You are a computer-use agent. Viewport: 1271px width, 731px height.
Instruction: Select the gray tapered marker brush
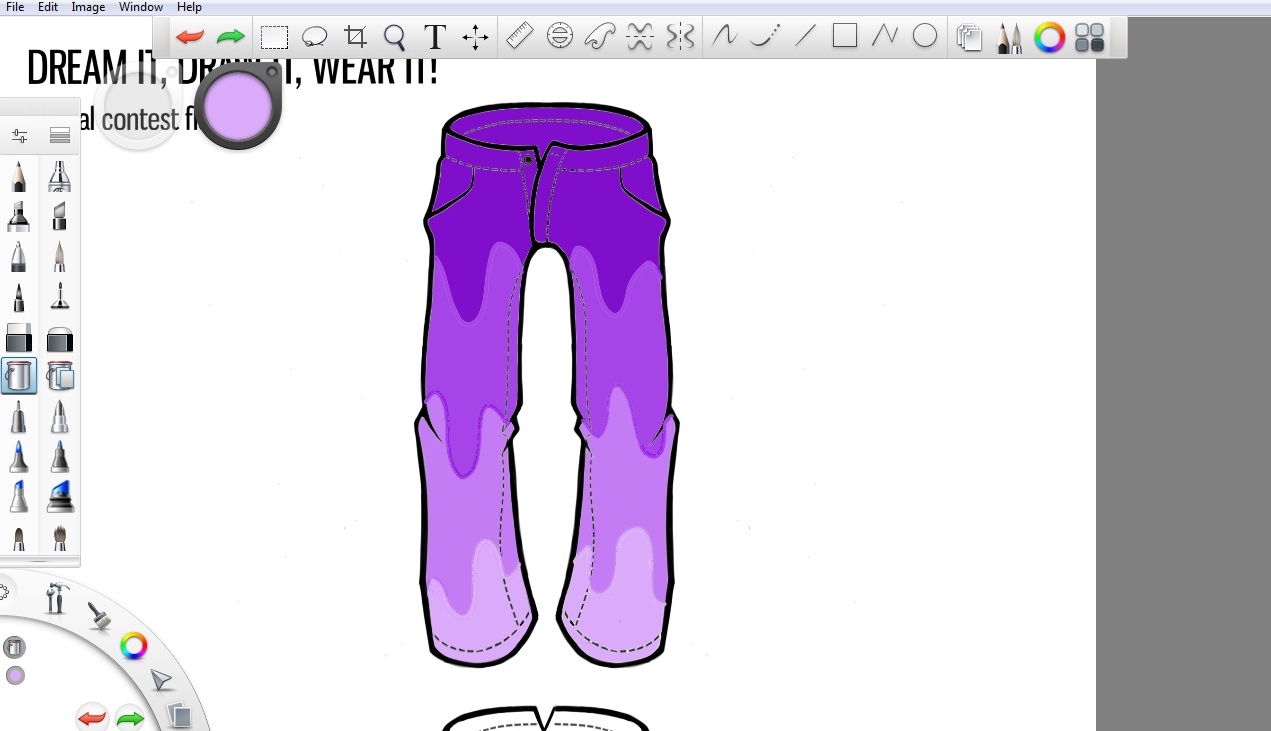coord(19,417)
